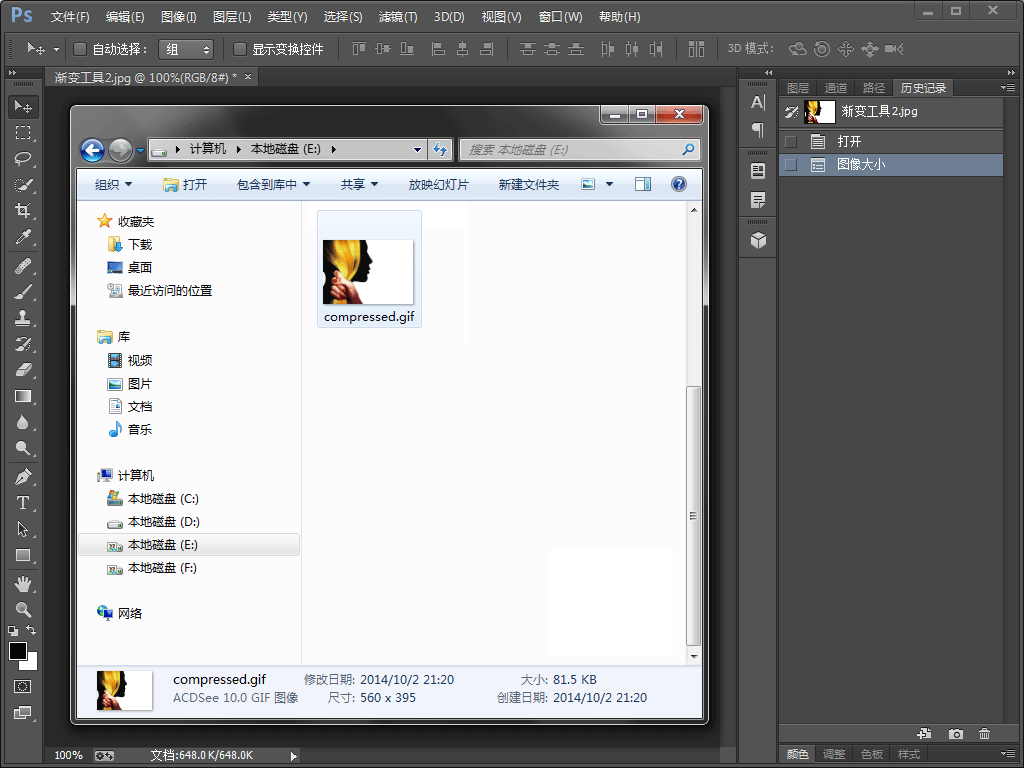Select the Gradient tool

[23, 396]
